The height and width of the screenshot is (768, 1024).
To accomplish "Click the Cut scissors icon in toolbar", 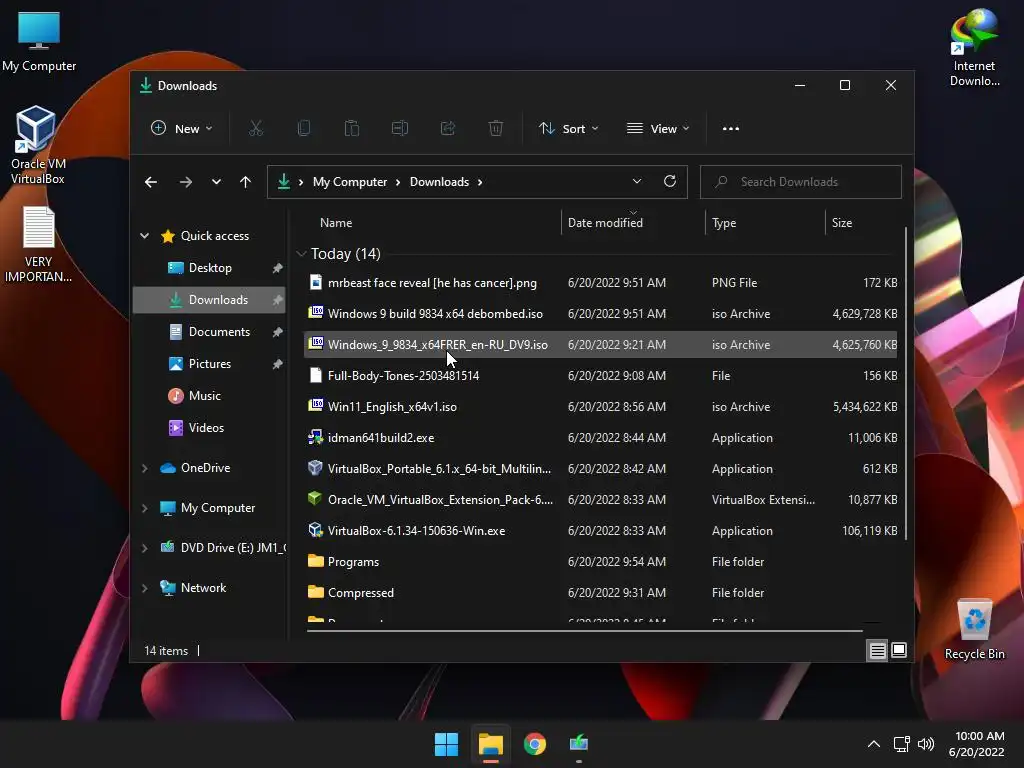I will [255, 129].
